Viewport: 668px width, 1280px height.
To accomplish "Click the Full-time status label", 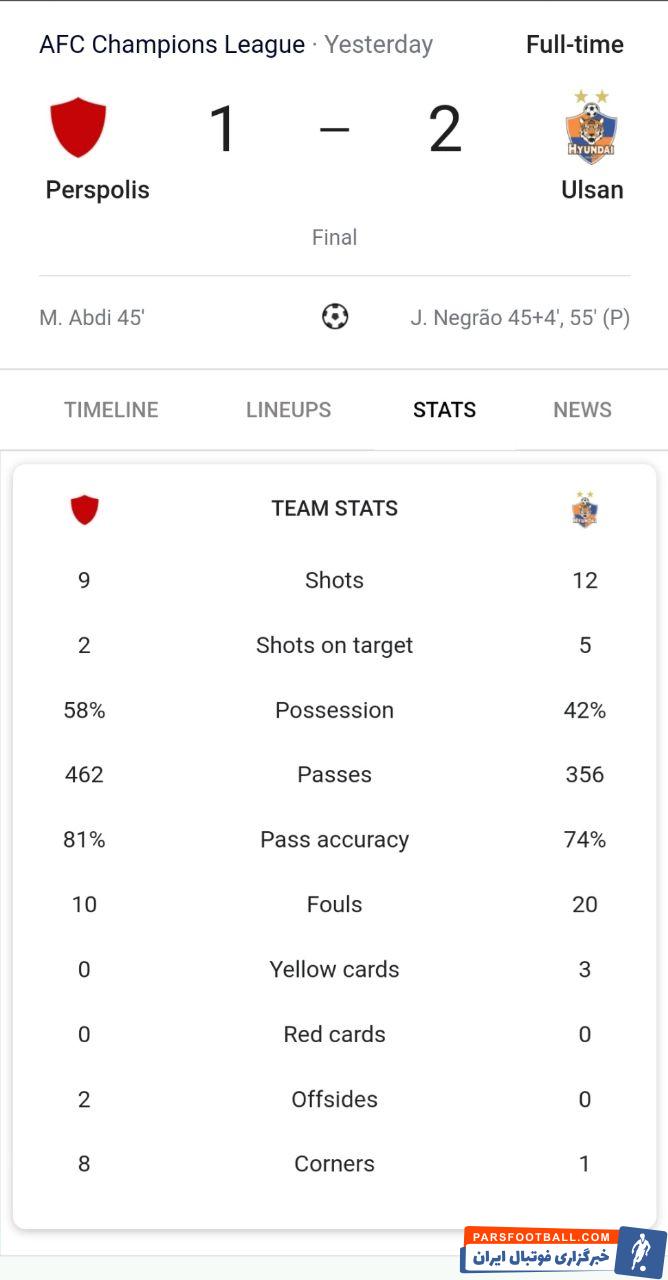I will point(575,45).
